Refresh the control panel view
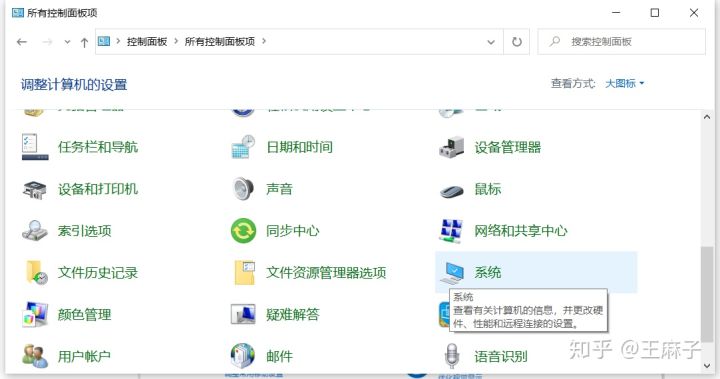The height and width of the screenshot is (379, 720). [x=517, y=42]
